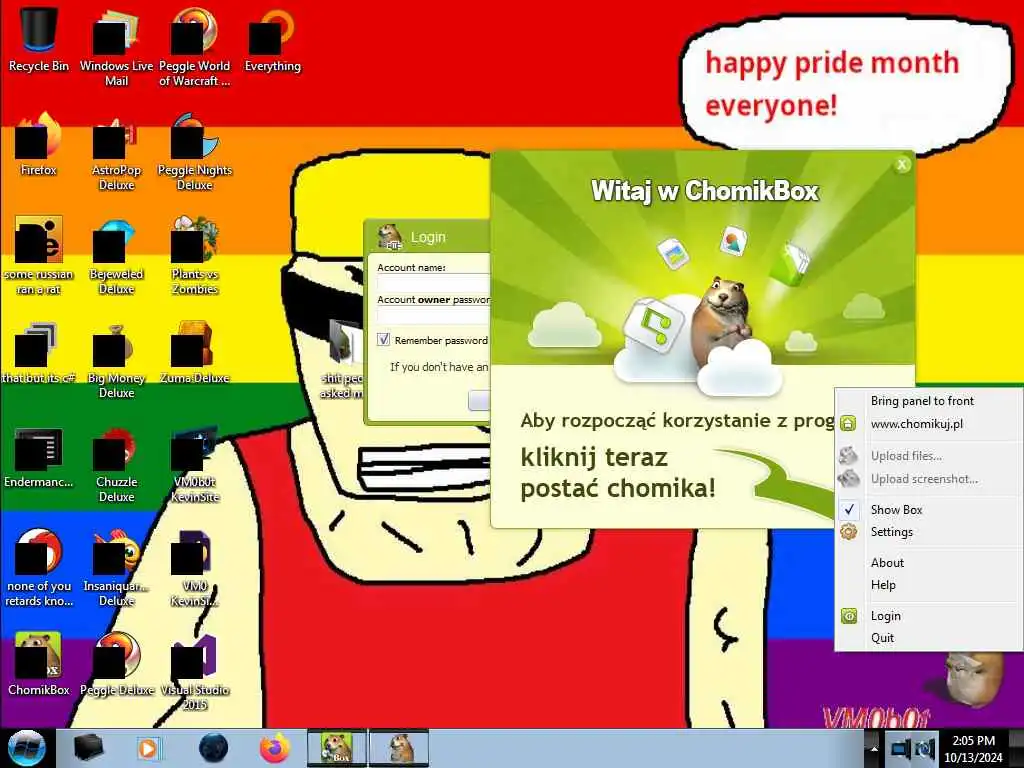Select the ChomikBox desktop icon

click(x=39, y=664)
